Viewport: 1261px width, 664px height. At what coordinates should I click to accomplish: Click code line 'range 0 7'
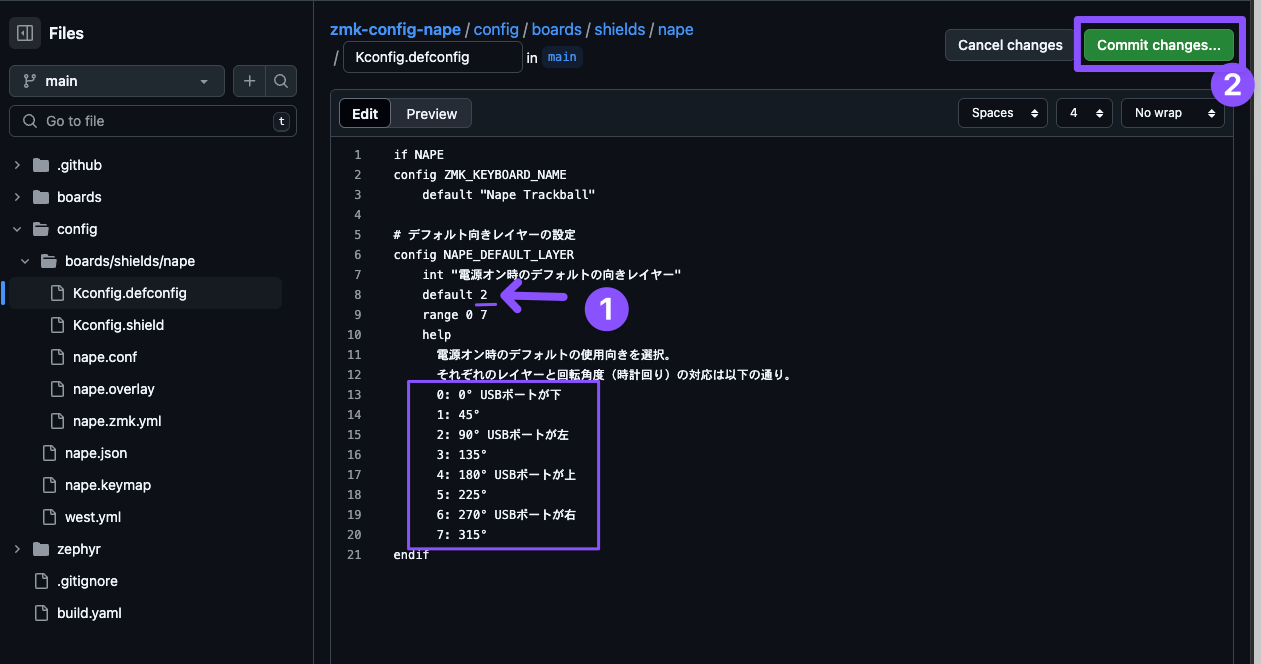pyautogui.click(x=455, y=314)
